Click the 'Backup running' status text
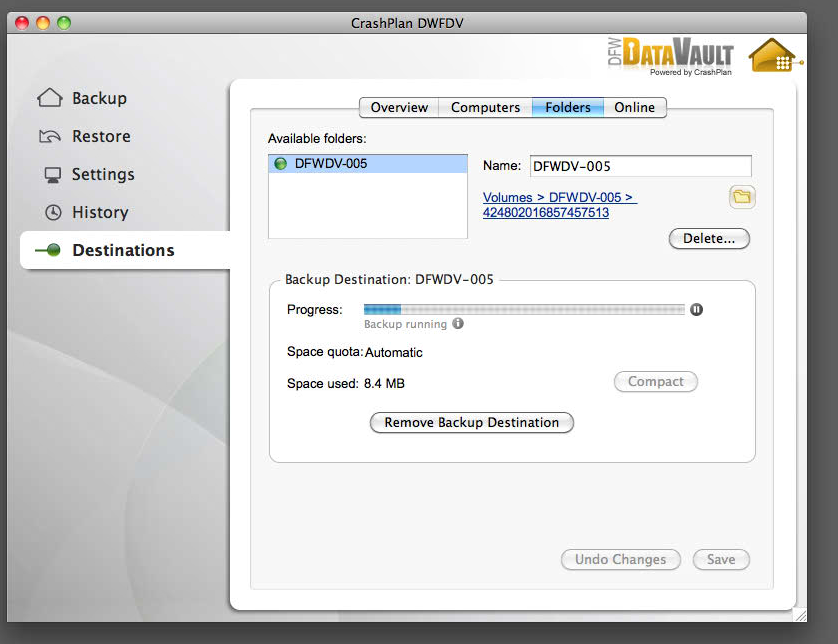Viewport: 838px width, 644px height. pyautogui.click(x=405, y=324)
